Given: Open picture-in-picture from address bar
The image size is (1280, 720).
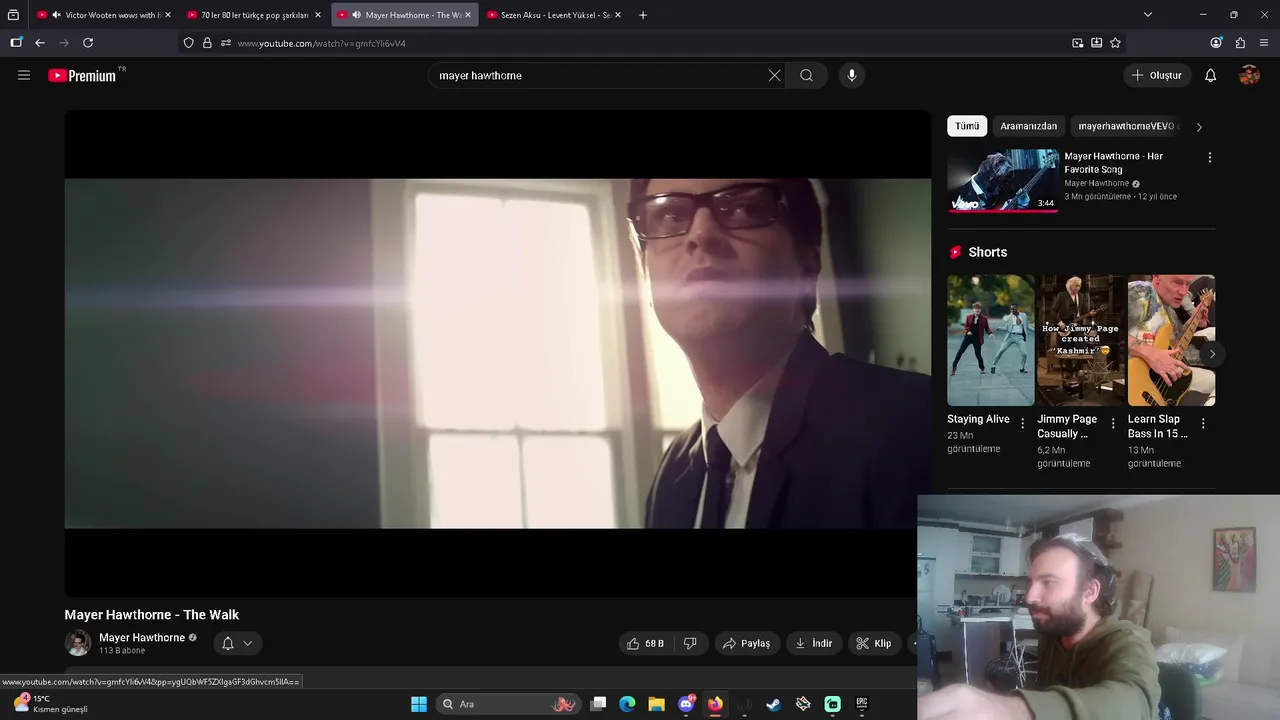Looking at the screenshot, I should [x=1077, y=43].
